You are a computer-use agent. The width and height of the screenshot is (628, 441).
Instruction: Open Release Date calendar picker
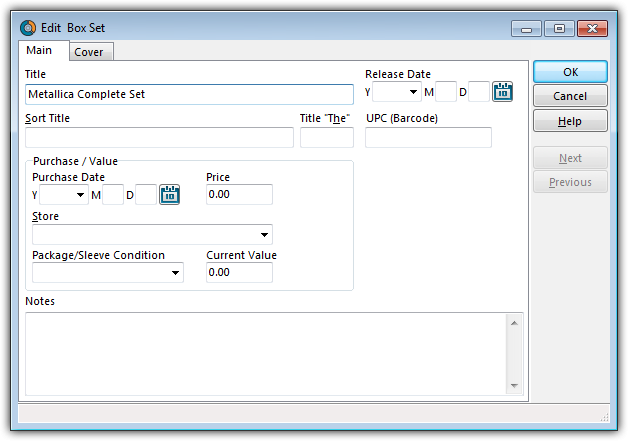pos(502,92)
